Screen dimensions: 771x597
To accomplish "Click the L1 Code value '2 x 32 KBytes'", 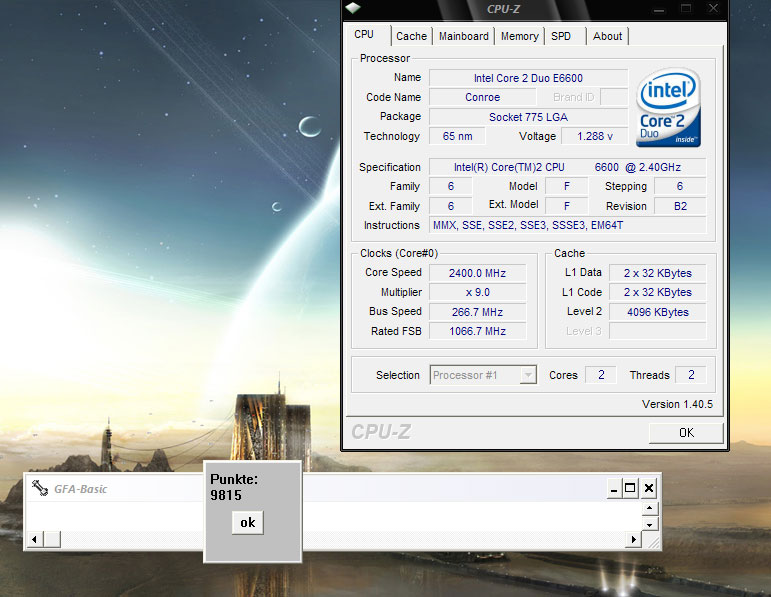I will (x=657, y=292).
